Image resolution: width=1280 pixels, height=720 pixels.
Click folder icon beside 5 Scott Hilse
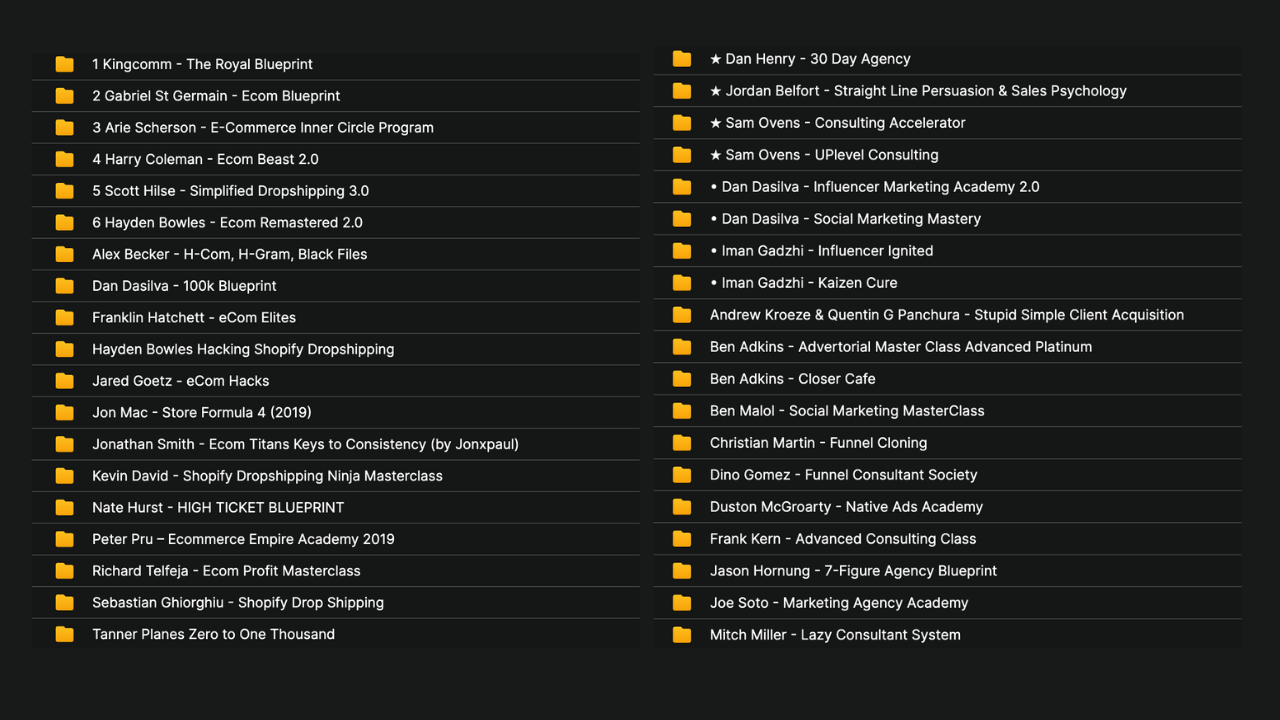[x=65, y=191]
